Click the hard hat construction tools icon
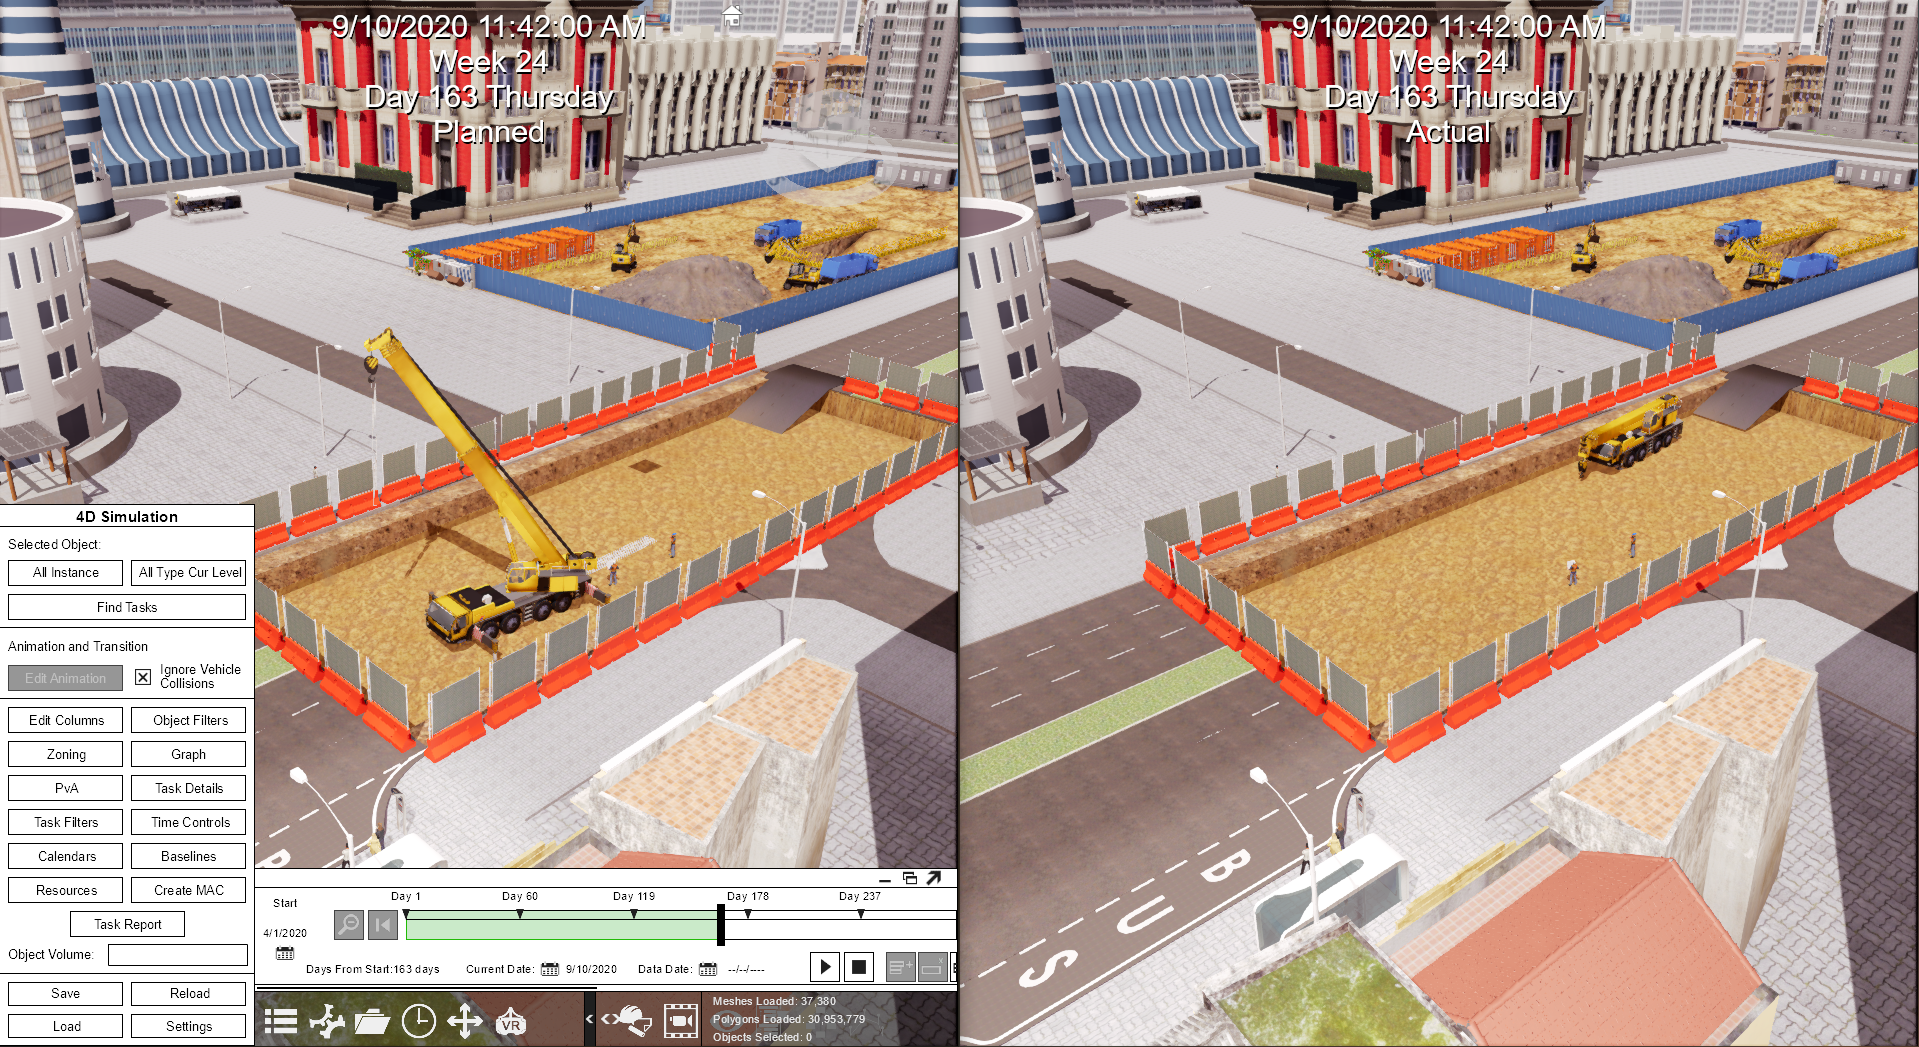Viewport: 1919px width, 1047px height. tap(630, 1020)
